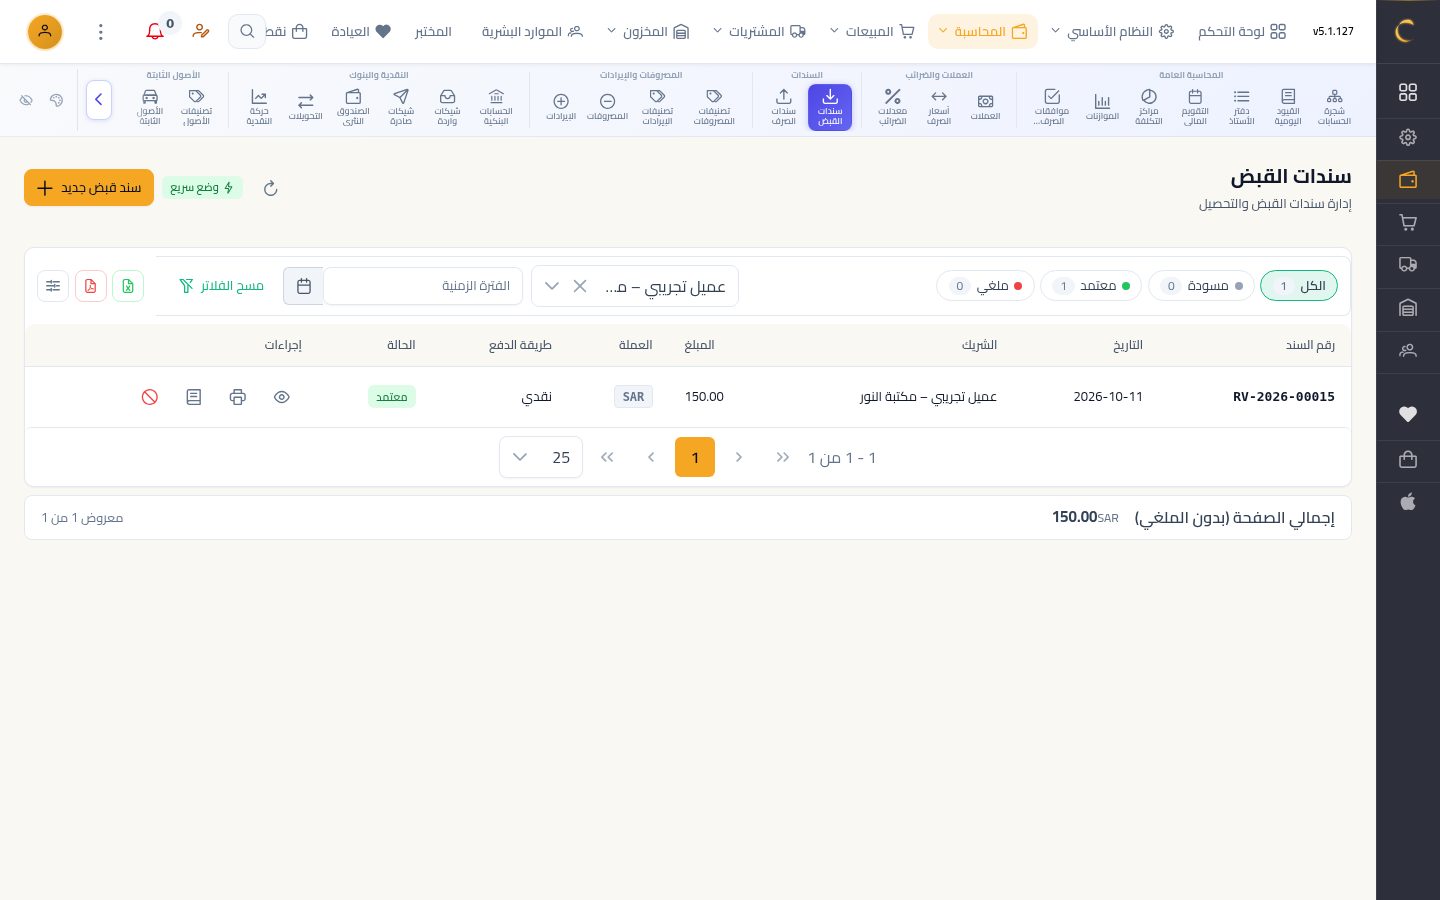Image resolution: width=1440 pixels, height=900 pixels.
Task: Open the partner filter dropdown arrow
Action: (552, 286)
